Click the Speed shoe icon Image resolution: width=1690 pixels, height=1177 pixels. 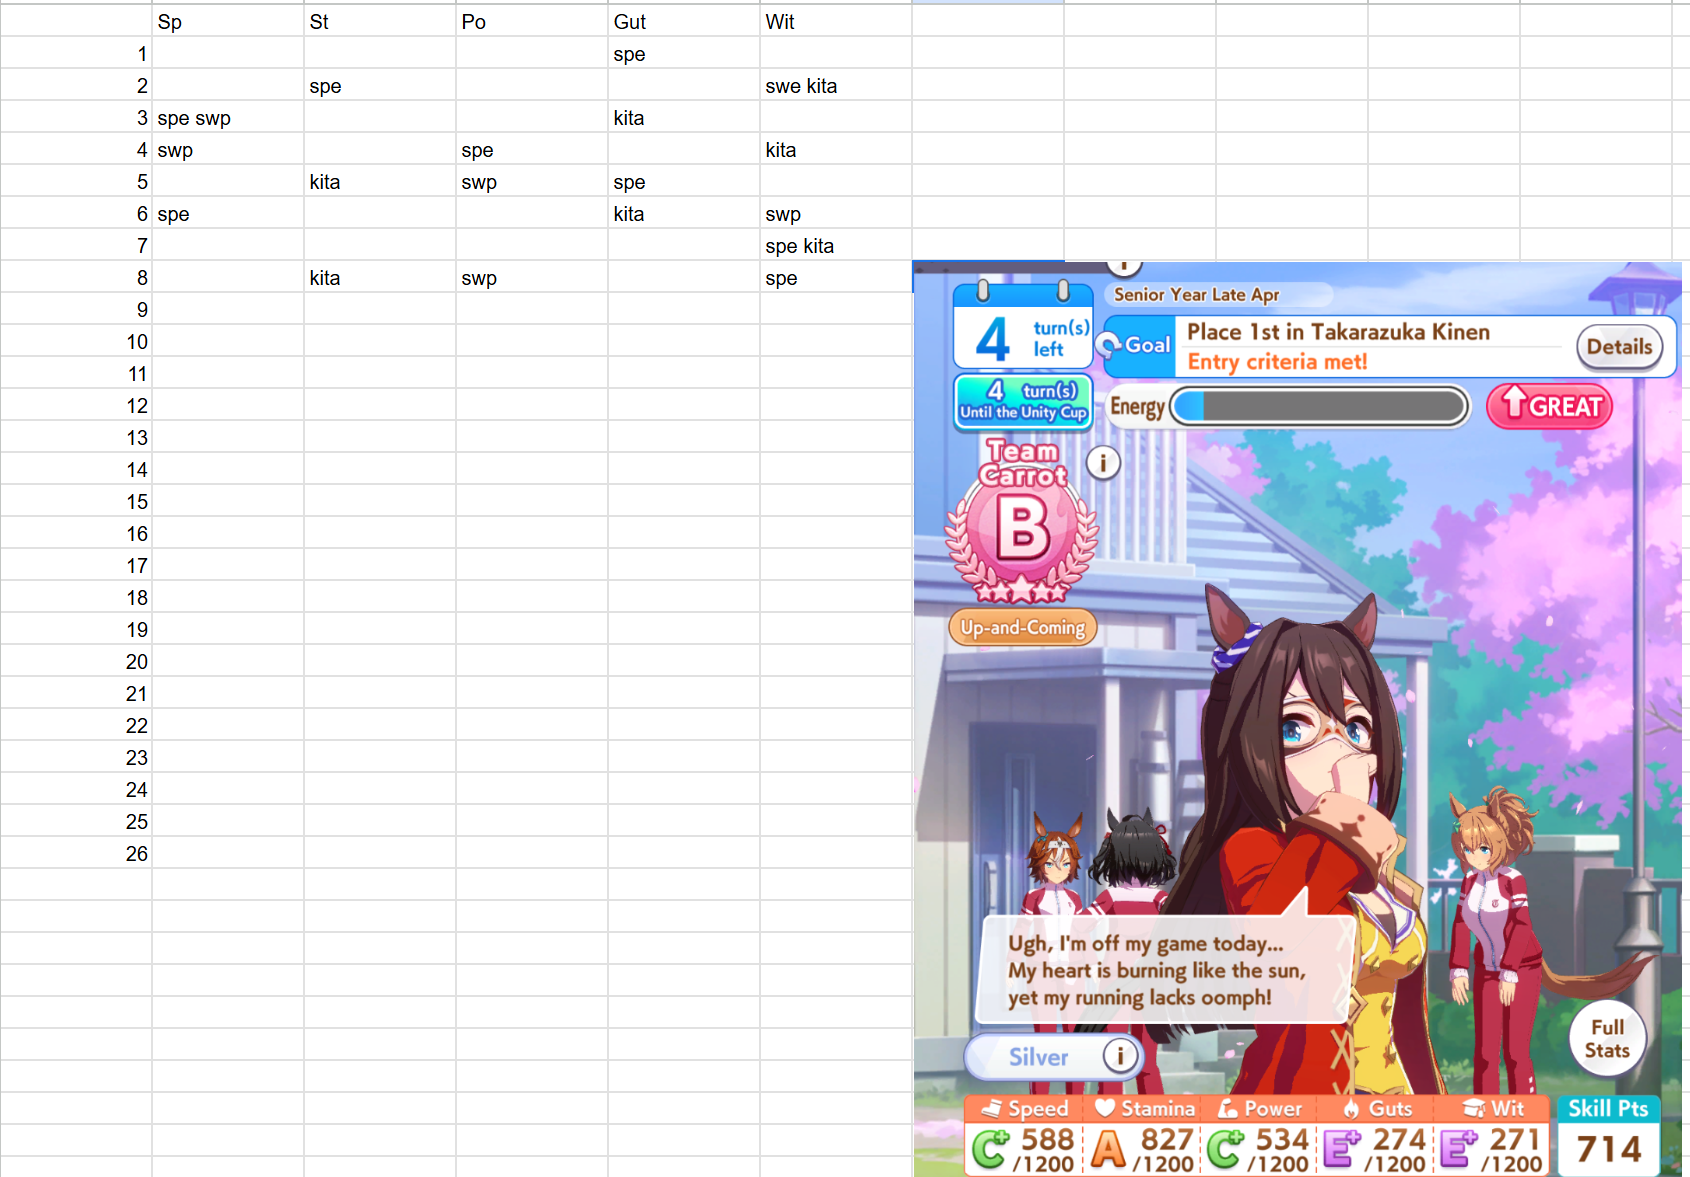coord(991,1108)
